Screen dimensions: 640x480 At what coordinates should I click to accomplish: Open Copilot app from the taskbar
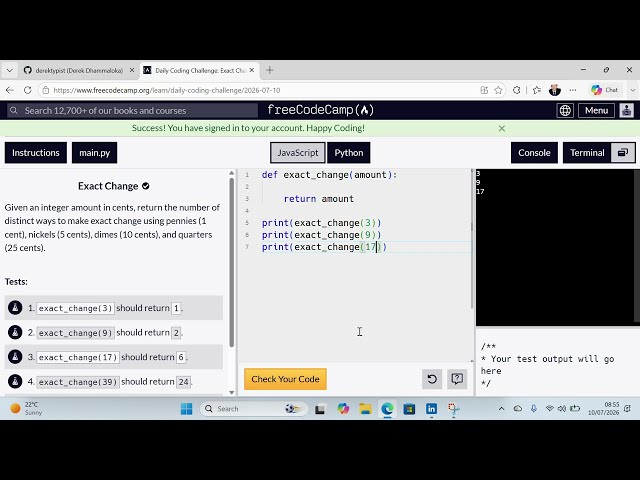[343, 409]
